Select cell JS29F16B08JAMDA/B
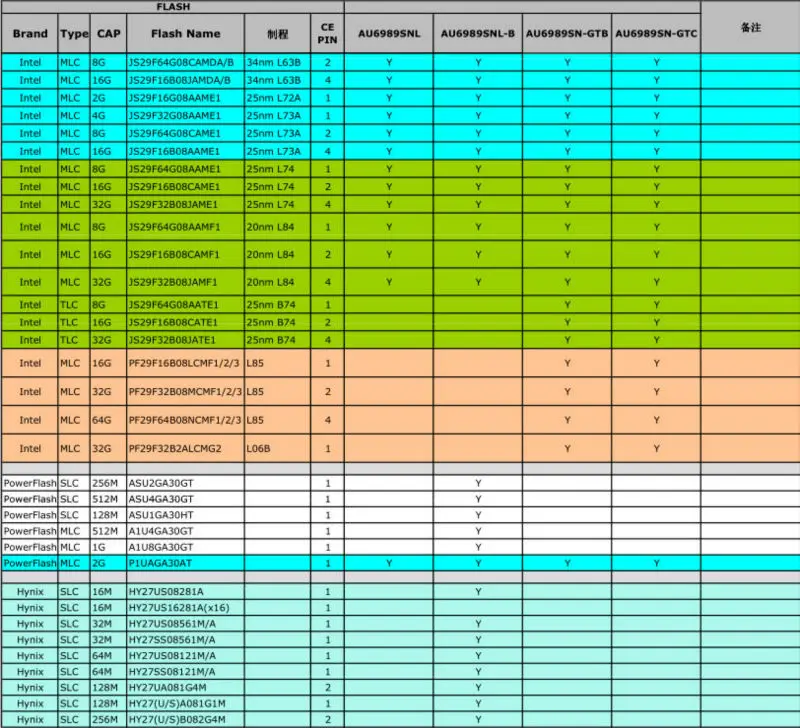The width and height of the screenshot is (800, 728). click(x=186, y=80)
